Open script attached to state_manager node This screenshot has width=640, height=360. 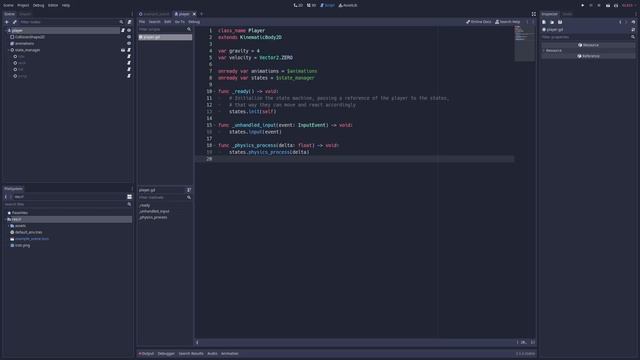(x=129, y=50)
